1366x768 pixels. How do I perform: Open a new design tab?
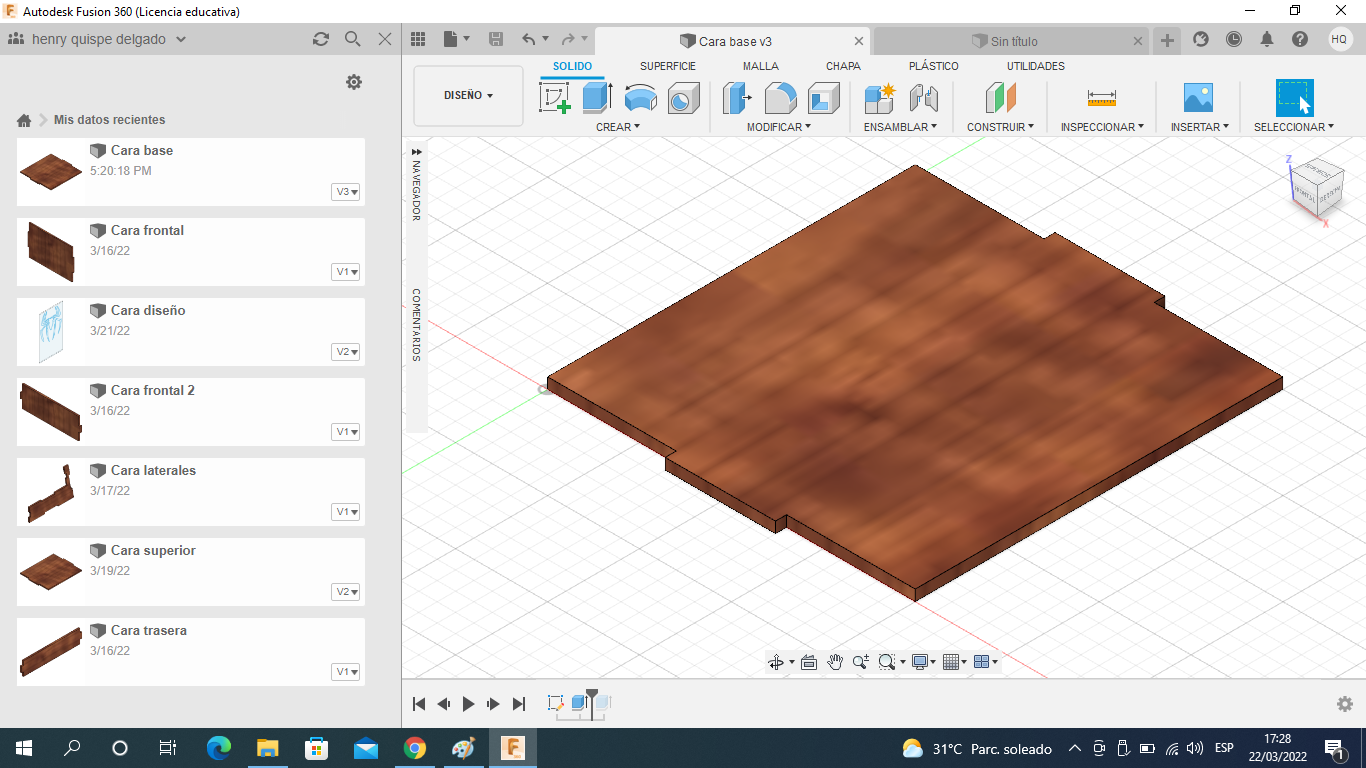1167,40
